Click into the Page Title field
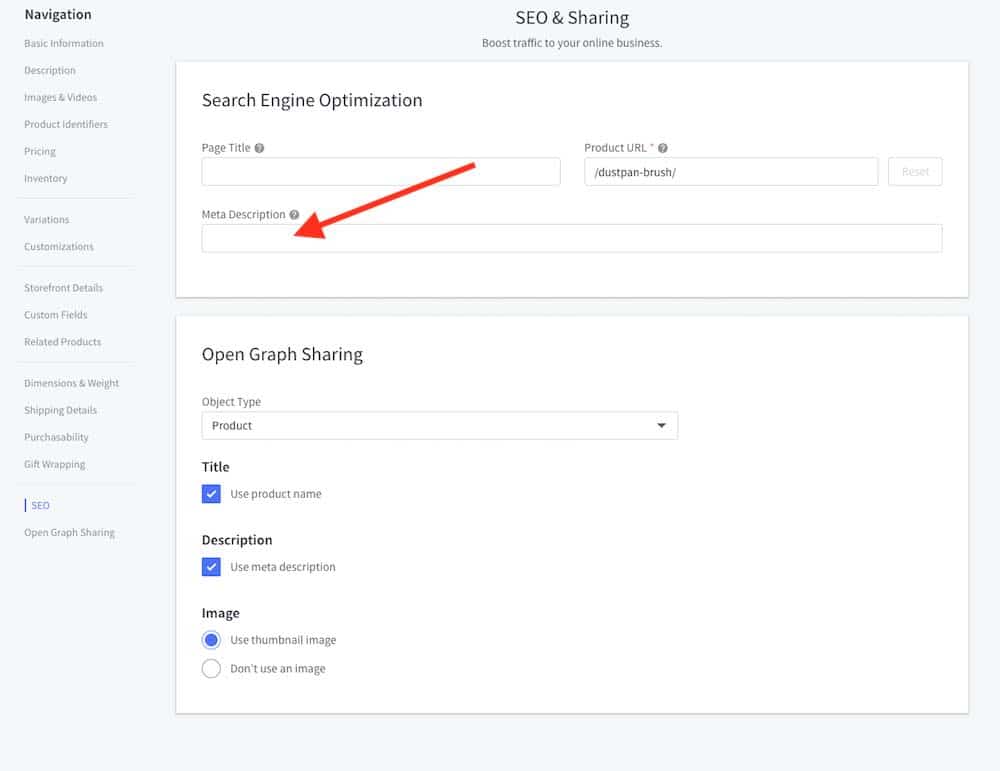Screen dimensions: 1000x771 pyautogui.click(x=380, y=172)
